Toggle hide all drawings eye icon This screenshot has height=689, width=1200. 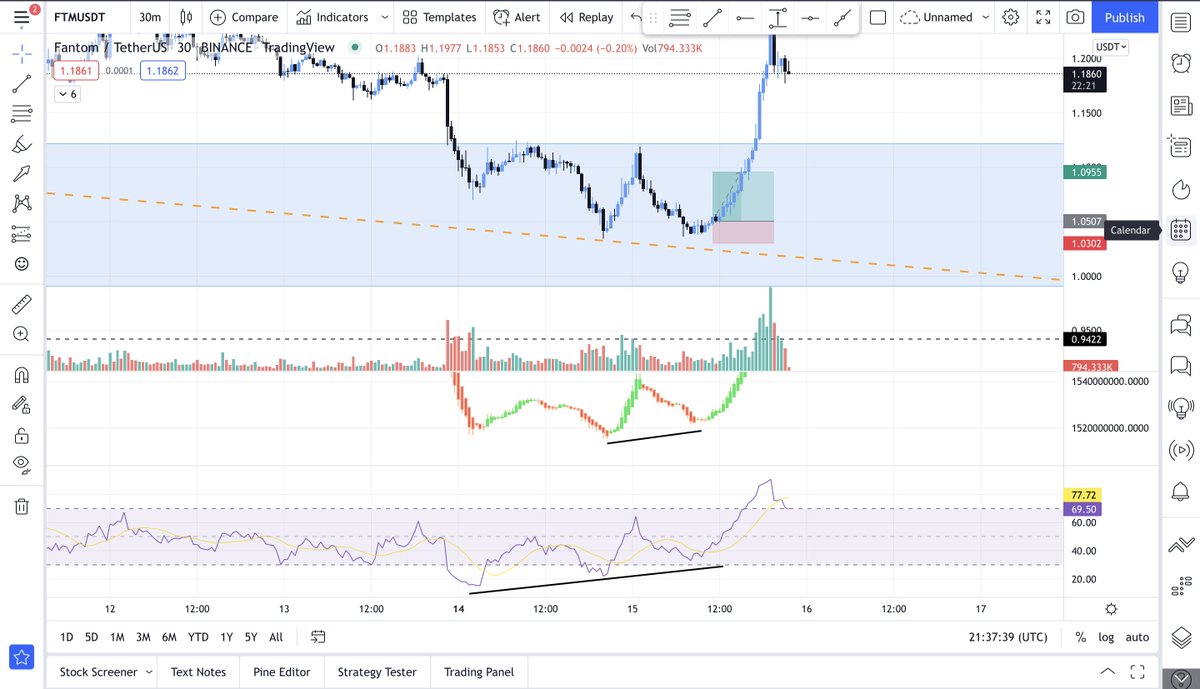point(21,465)
